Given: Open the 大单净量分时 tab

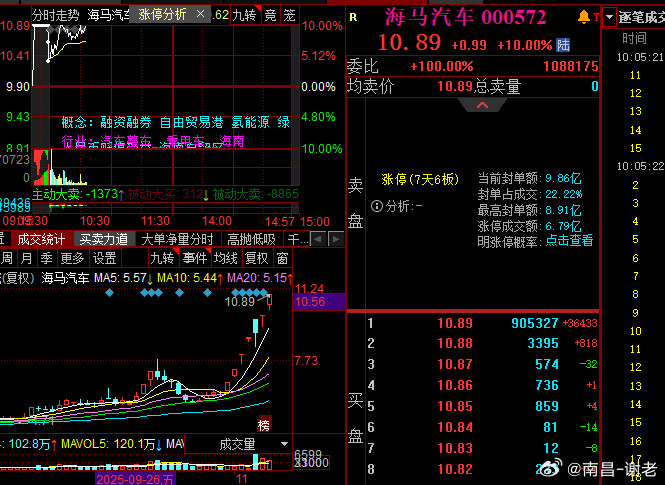Looking at the screenshot, I should [177, 240].
